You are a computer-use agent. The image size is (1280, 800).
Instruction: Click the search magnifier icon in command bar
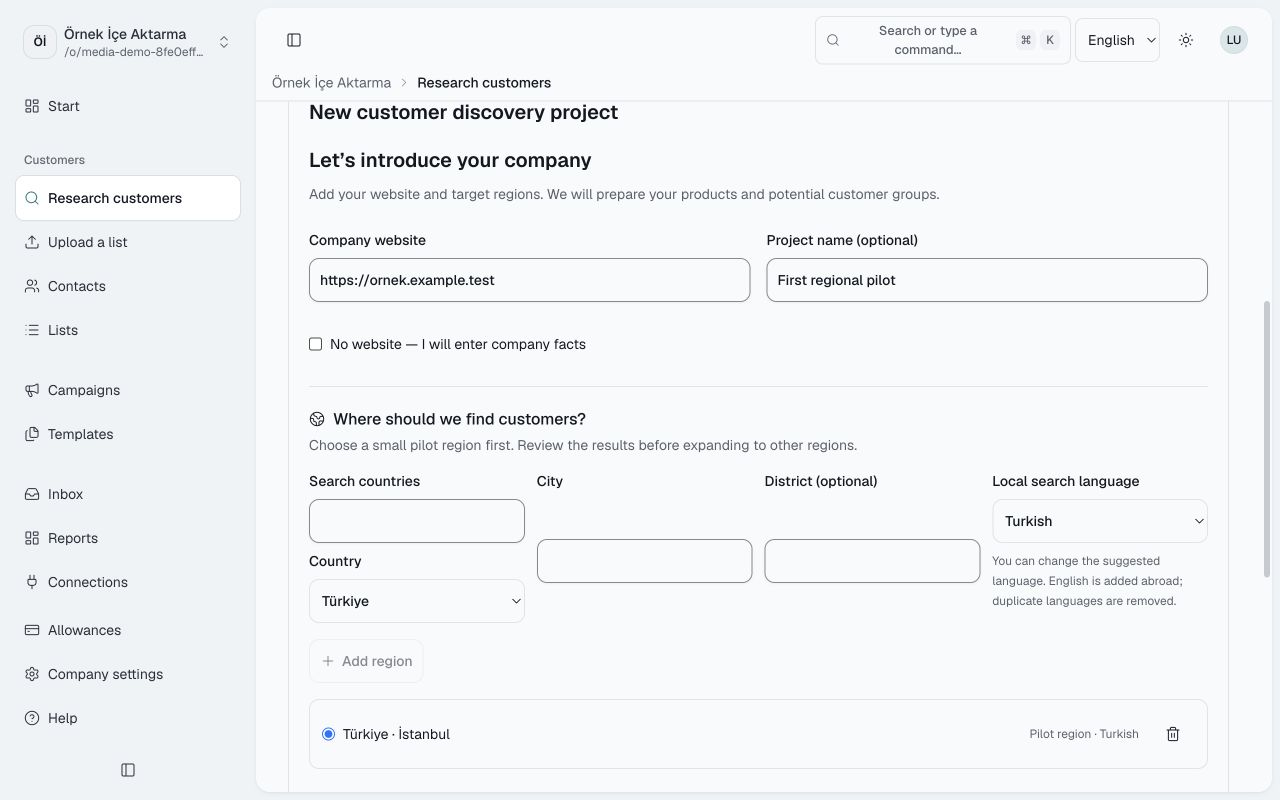pos(833,40)
